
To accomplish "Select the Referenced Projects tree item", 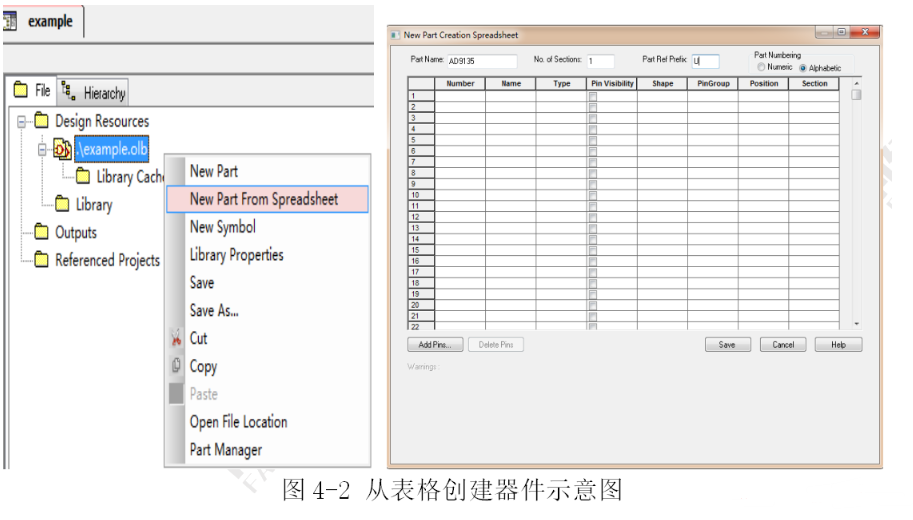I will coord(107,260).
